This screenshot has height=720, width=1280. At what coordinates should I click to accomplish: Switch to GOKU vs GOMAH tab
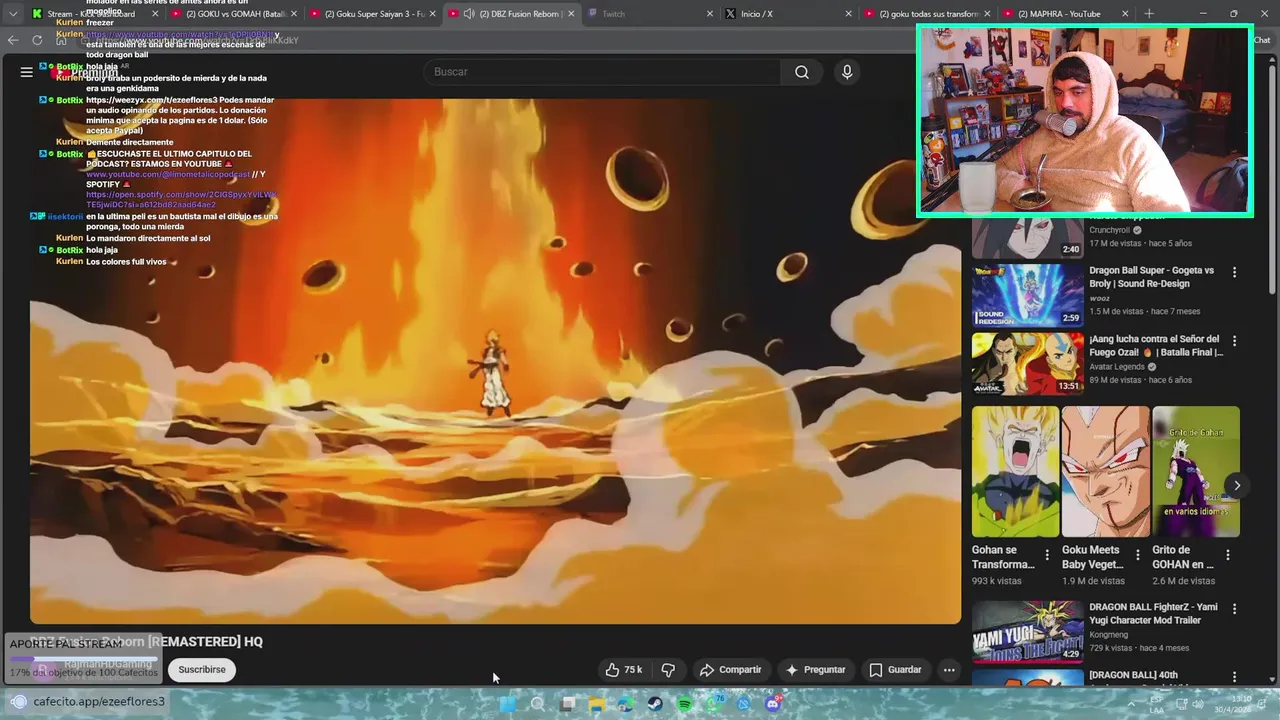click(x=235, y=14)
